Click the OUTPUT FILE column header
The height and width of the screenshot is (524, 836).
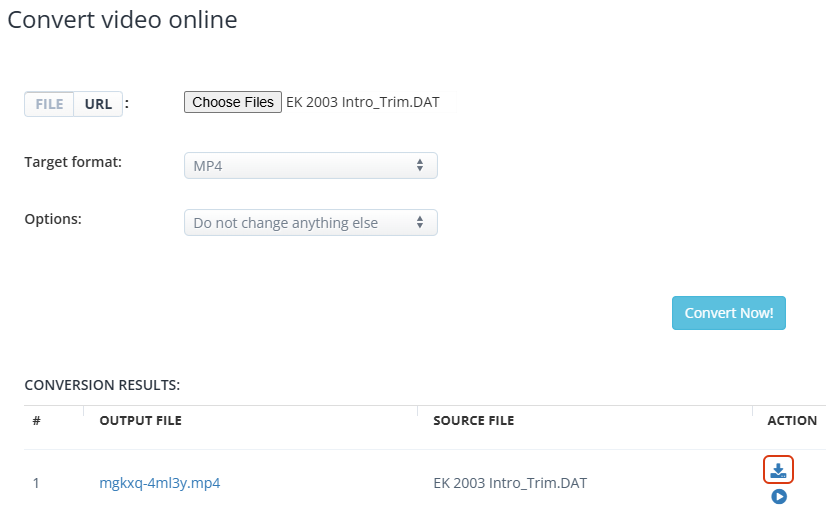141,421
